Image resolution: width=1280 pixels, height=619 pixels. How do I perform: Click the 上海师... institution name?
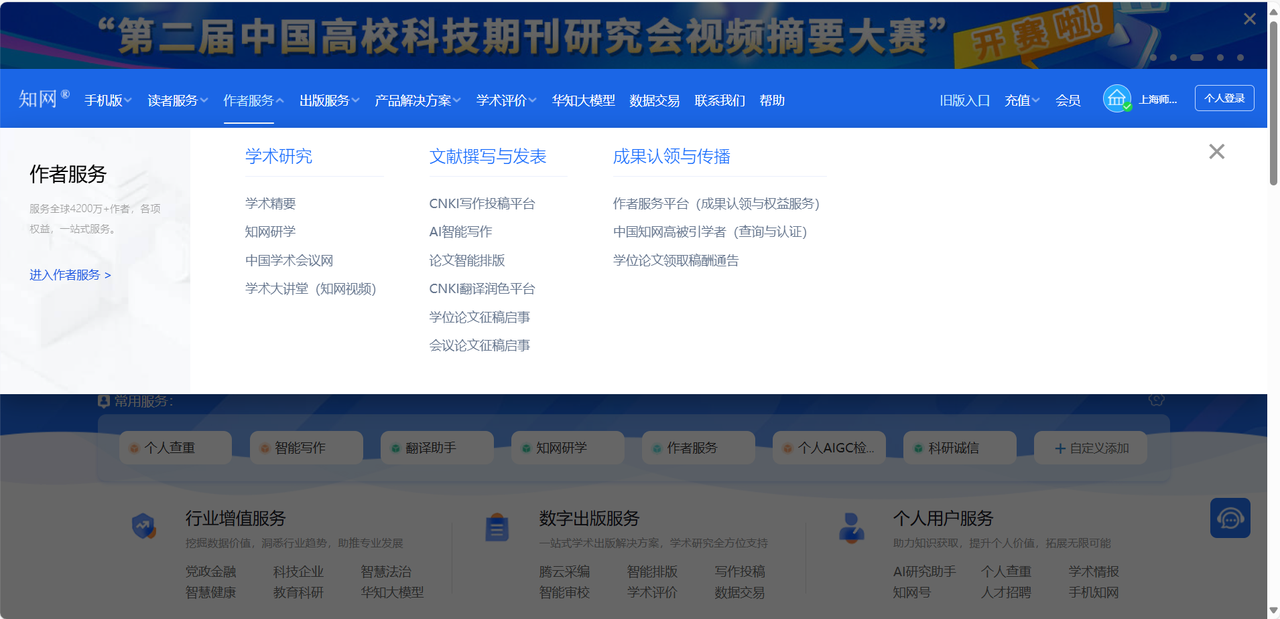1158,100
